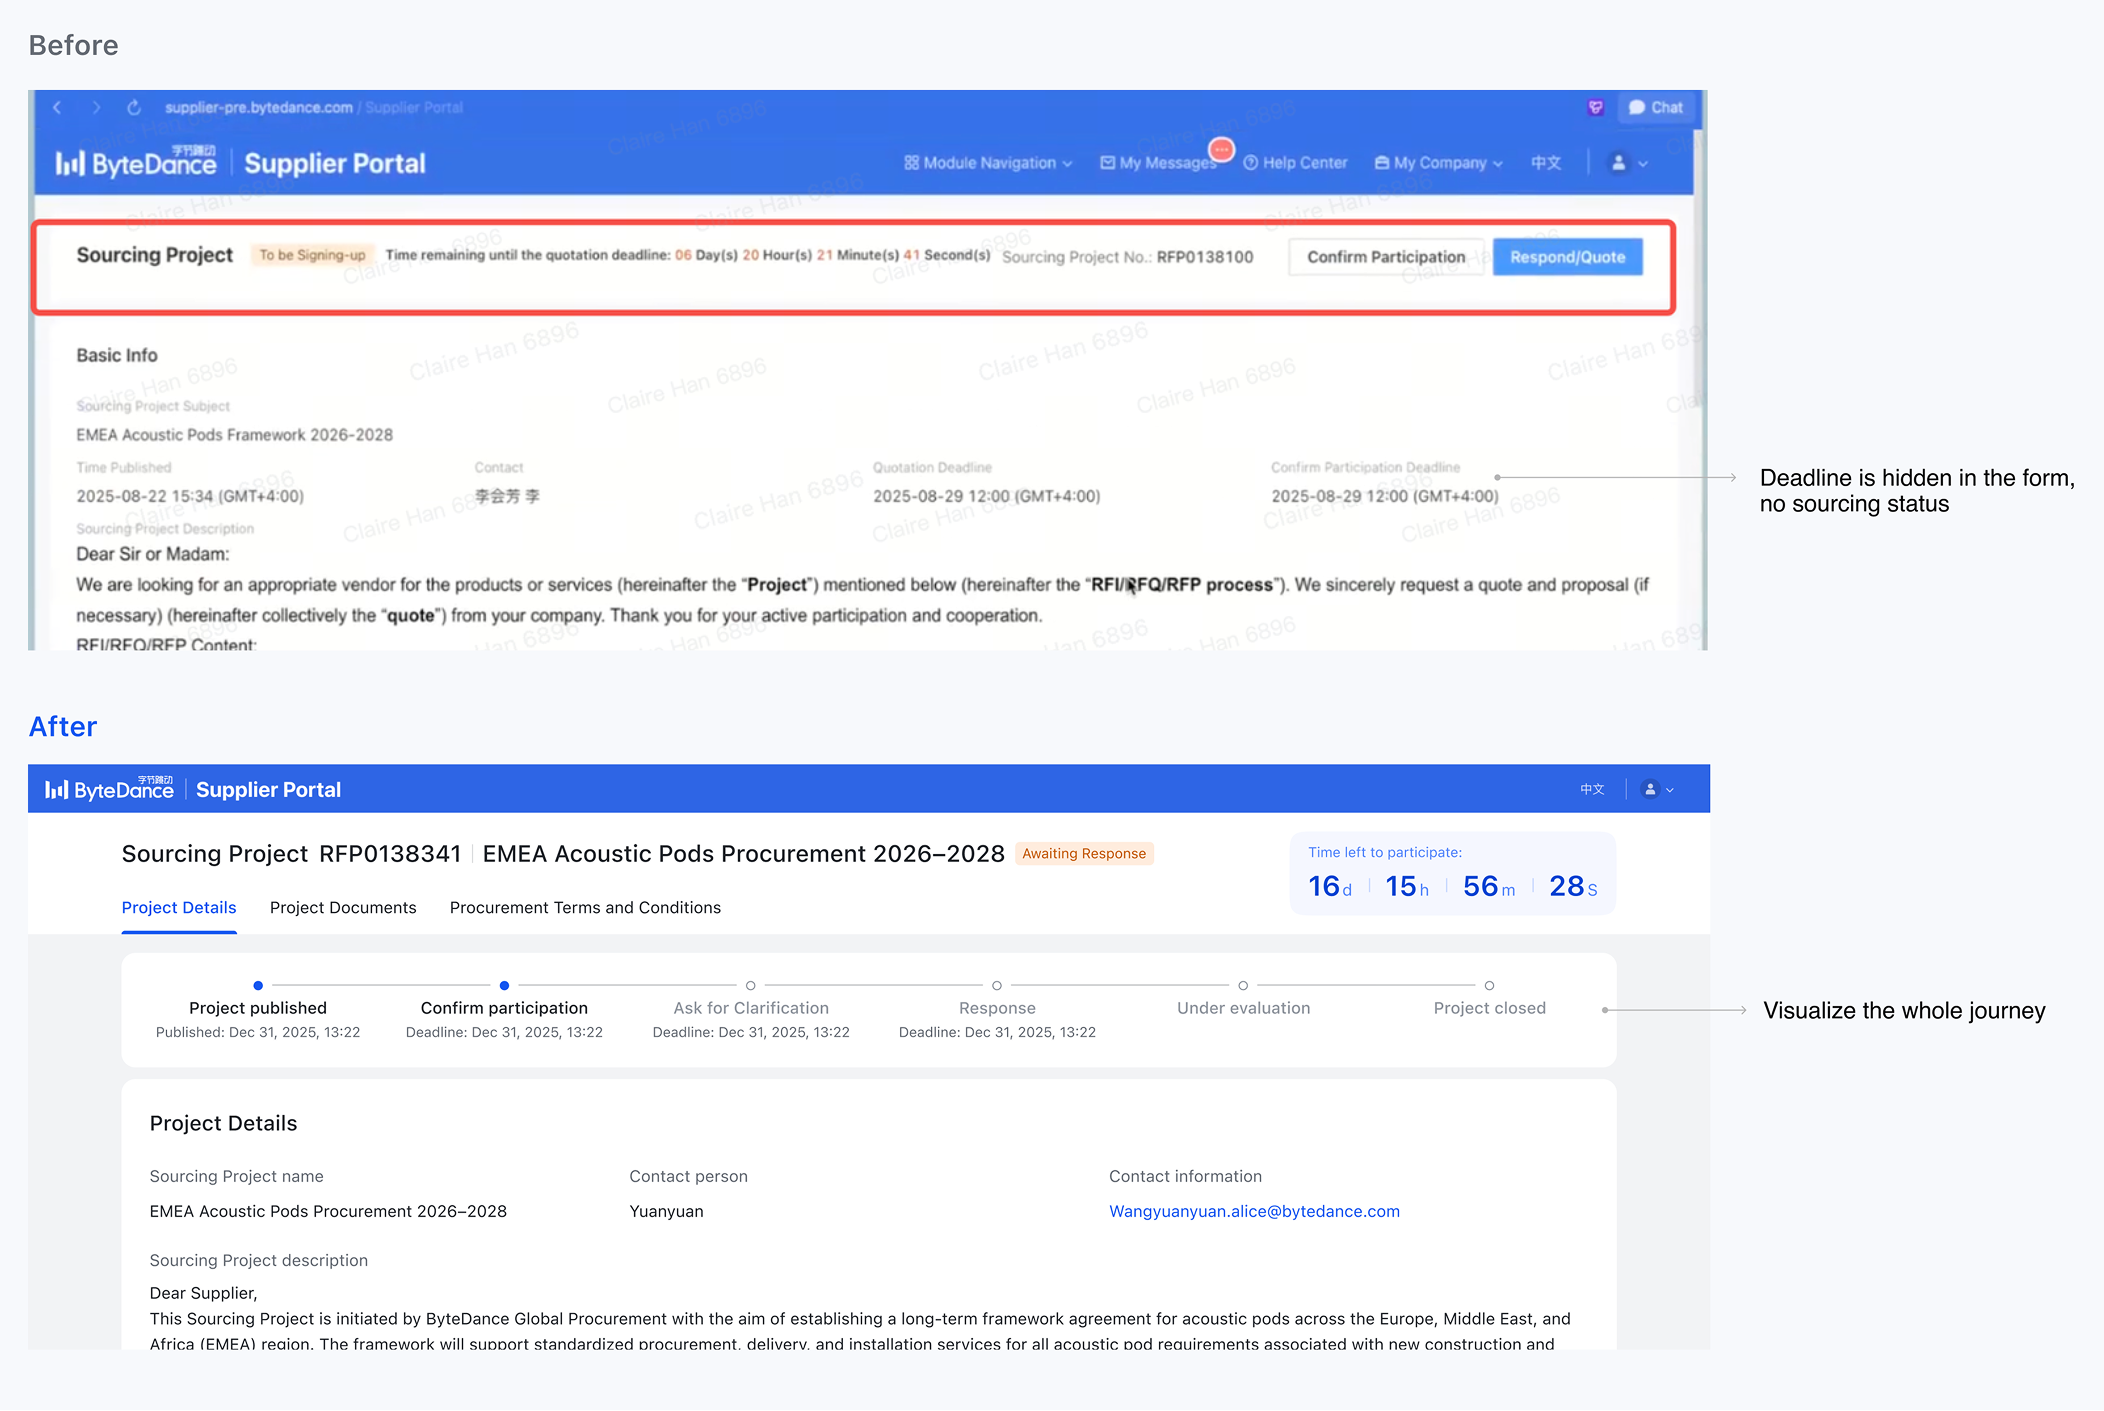2104x1411 pixels.
Task: Click Respond/Quote button
Action: click(x=1567, y=257)
